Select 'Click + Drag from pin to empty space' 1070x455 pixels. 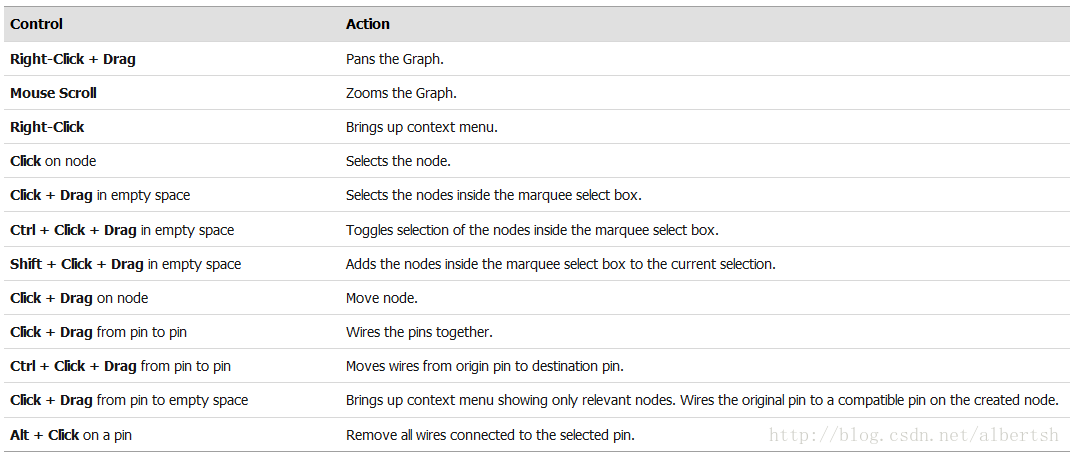pyautogui.click(x=129, y=400)
